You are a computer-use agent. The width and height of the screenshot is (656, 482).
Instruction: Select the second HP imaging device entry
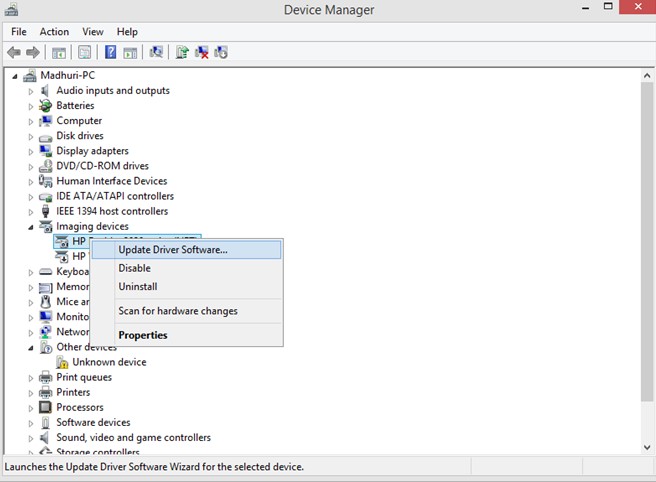click(x=79, y=256)
